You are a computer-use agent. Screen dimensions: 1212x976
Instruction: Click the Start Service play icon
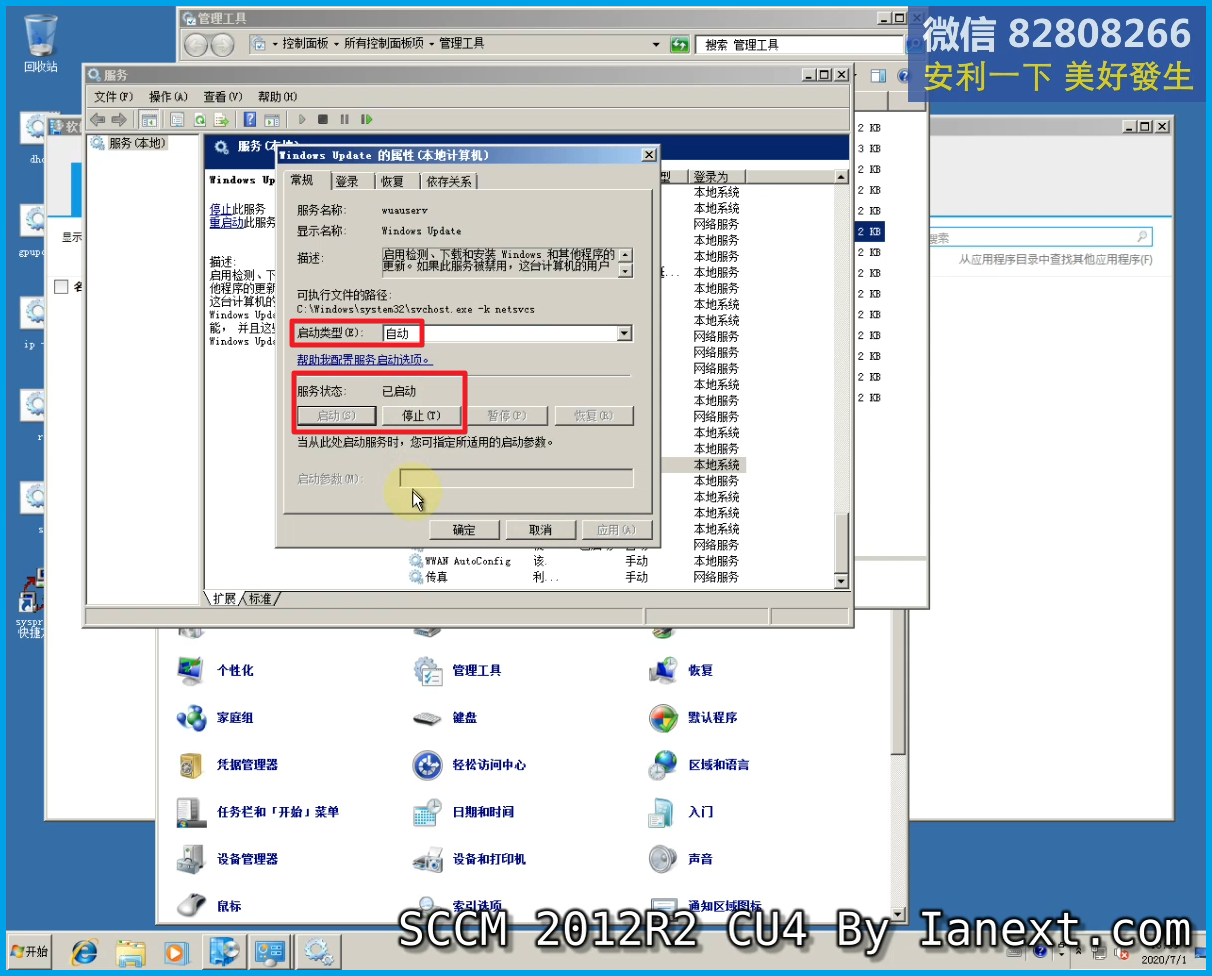302,119
